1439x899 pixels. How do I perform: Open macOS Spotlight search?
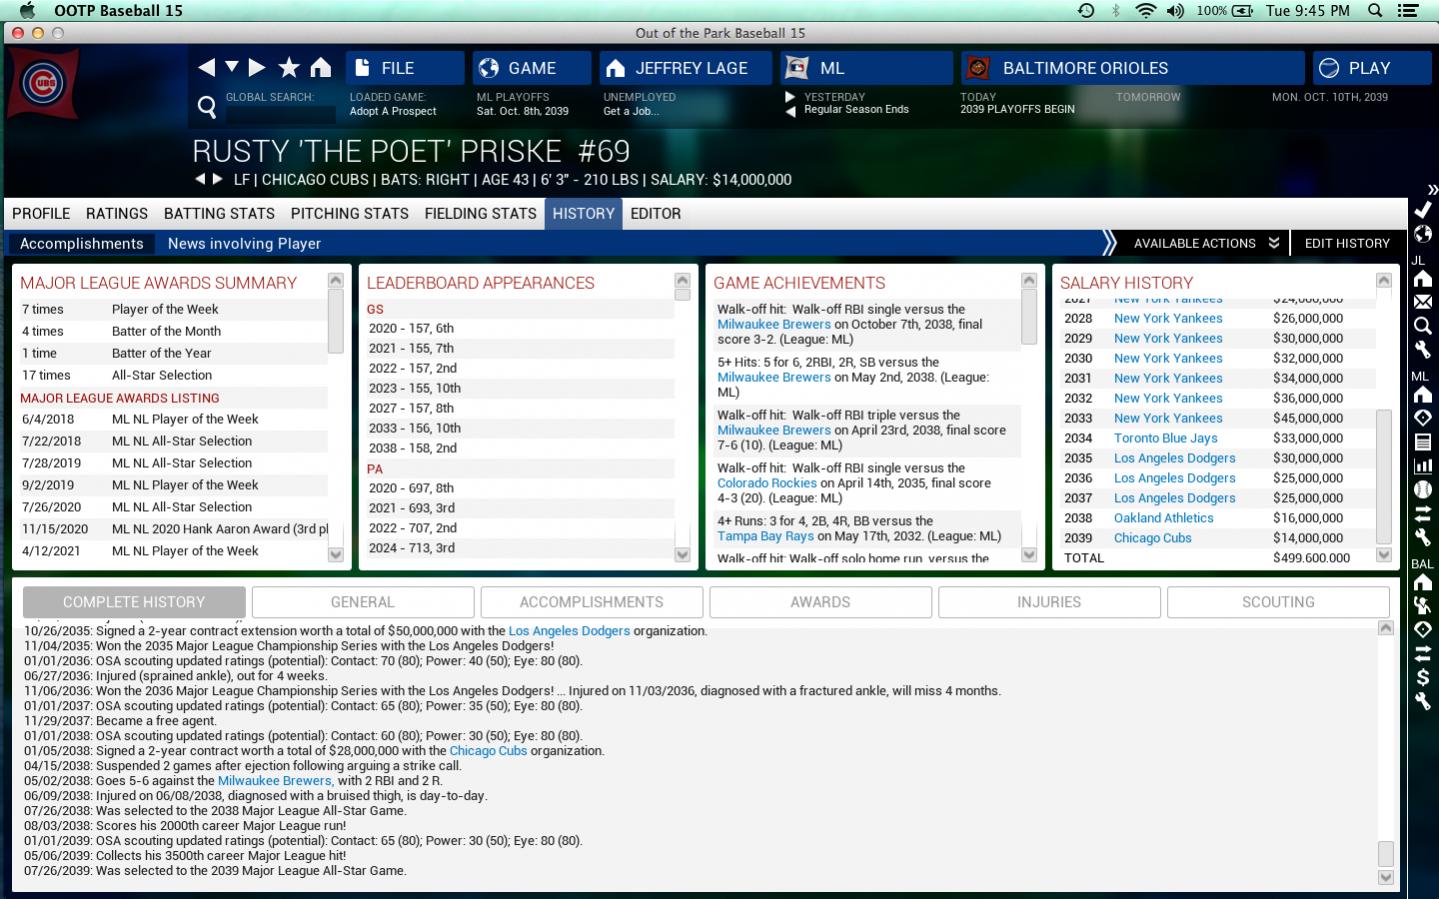tap(1376, 10)
